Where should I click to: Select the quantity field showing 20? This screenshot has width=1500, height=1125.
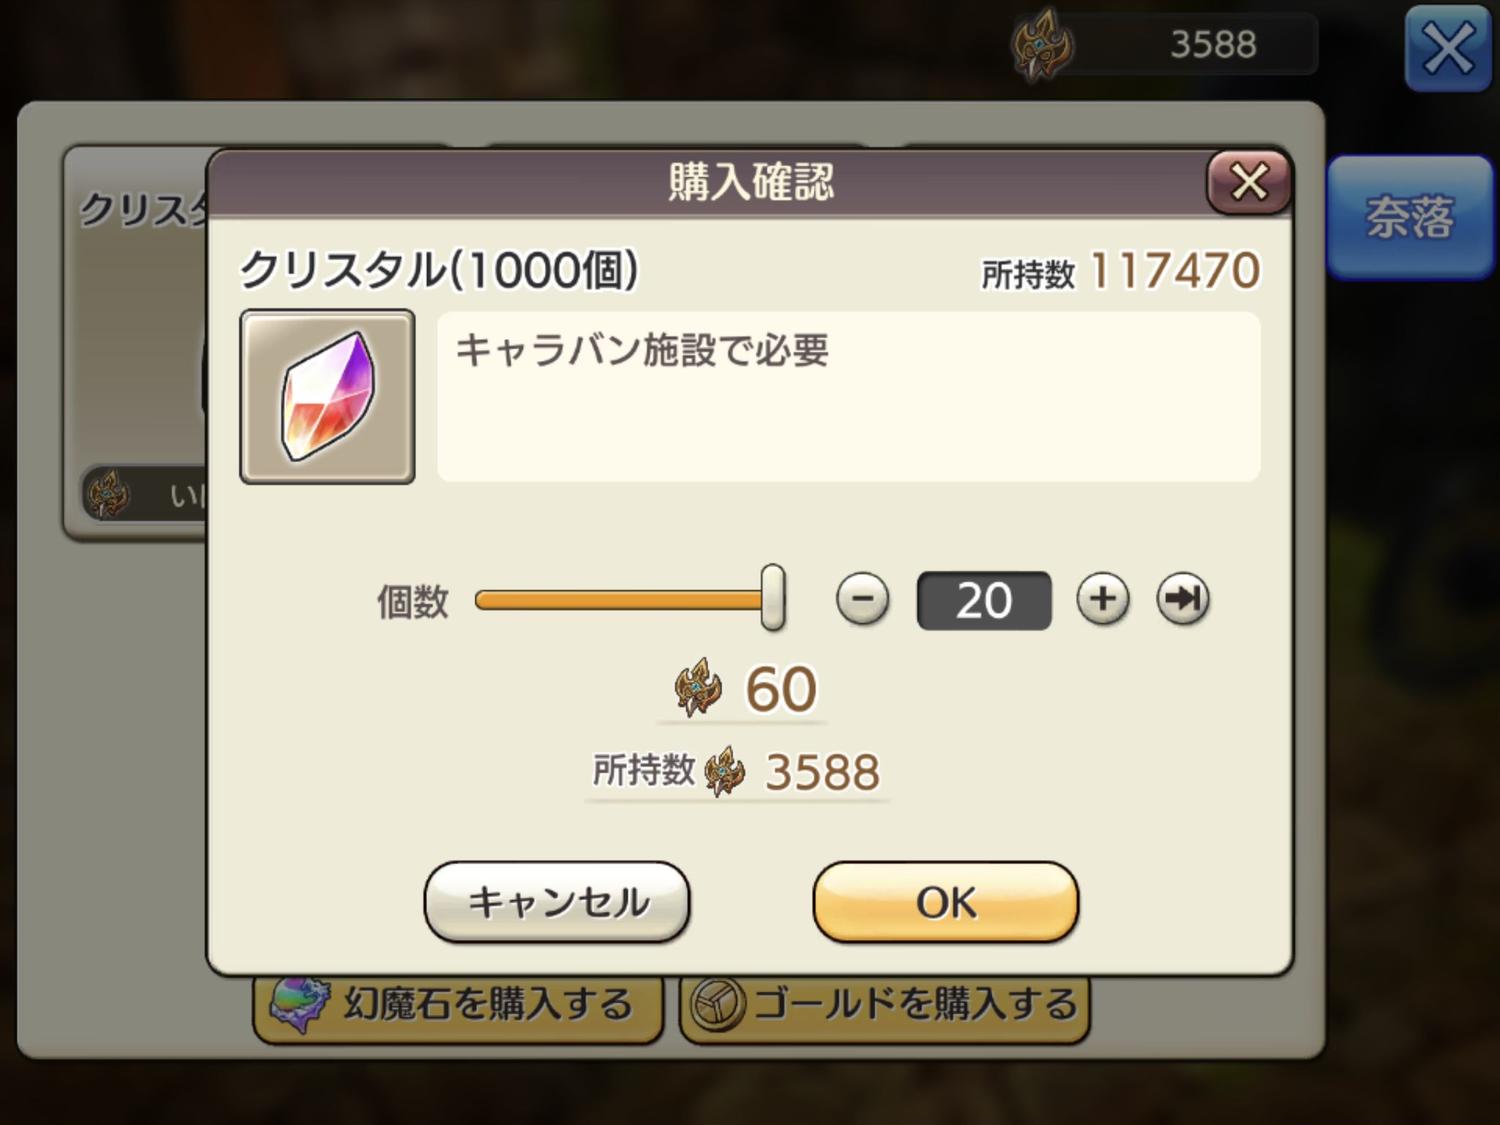[x=984, y=600]
